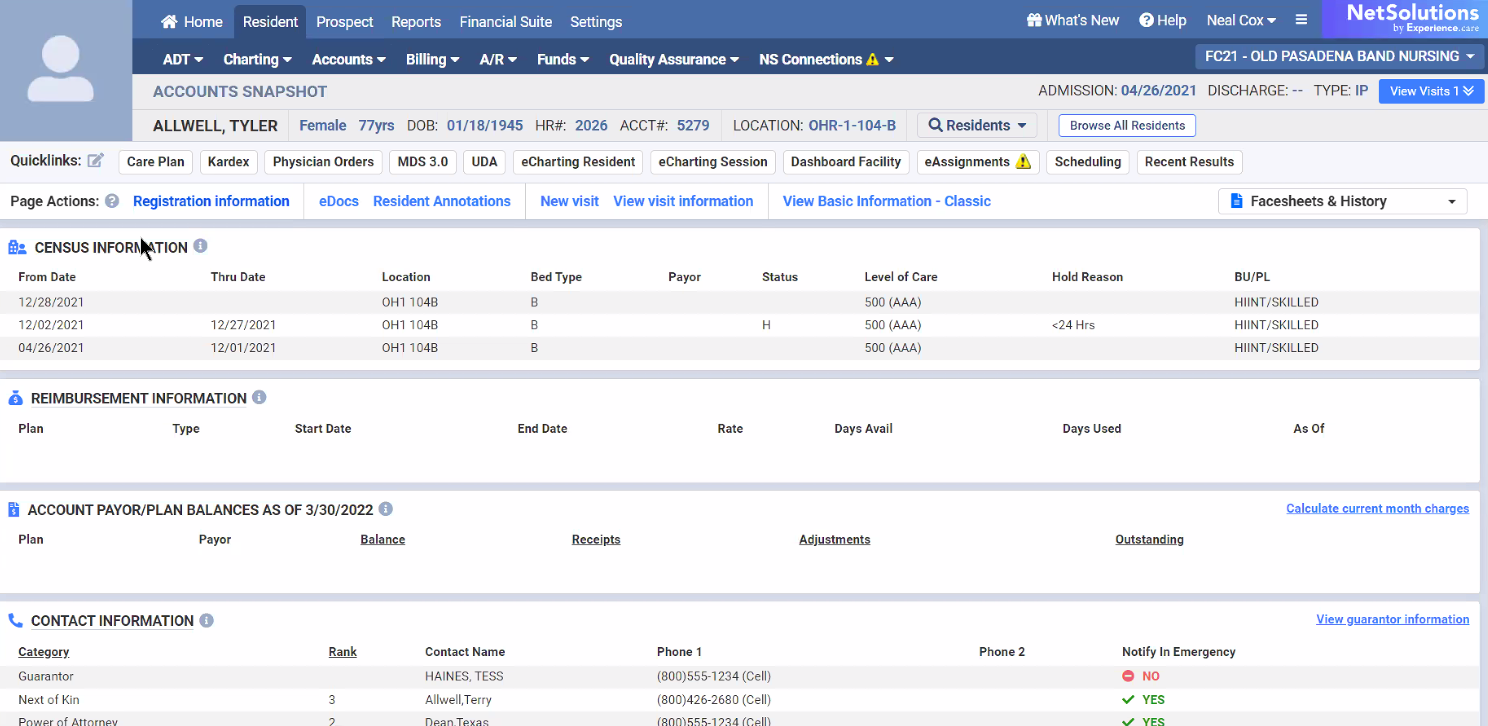Click the resident avatar placeholder photo
1488x726 pixels.
(x=66, y=70)
